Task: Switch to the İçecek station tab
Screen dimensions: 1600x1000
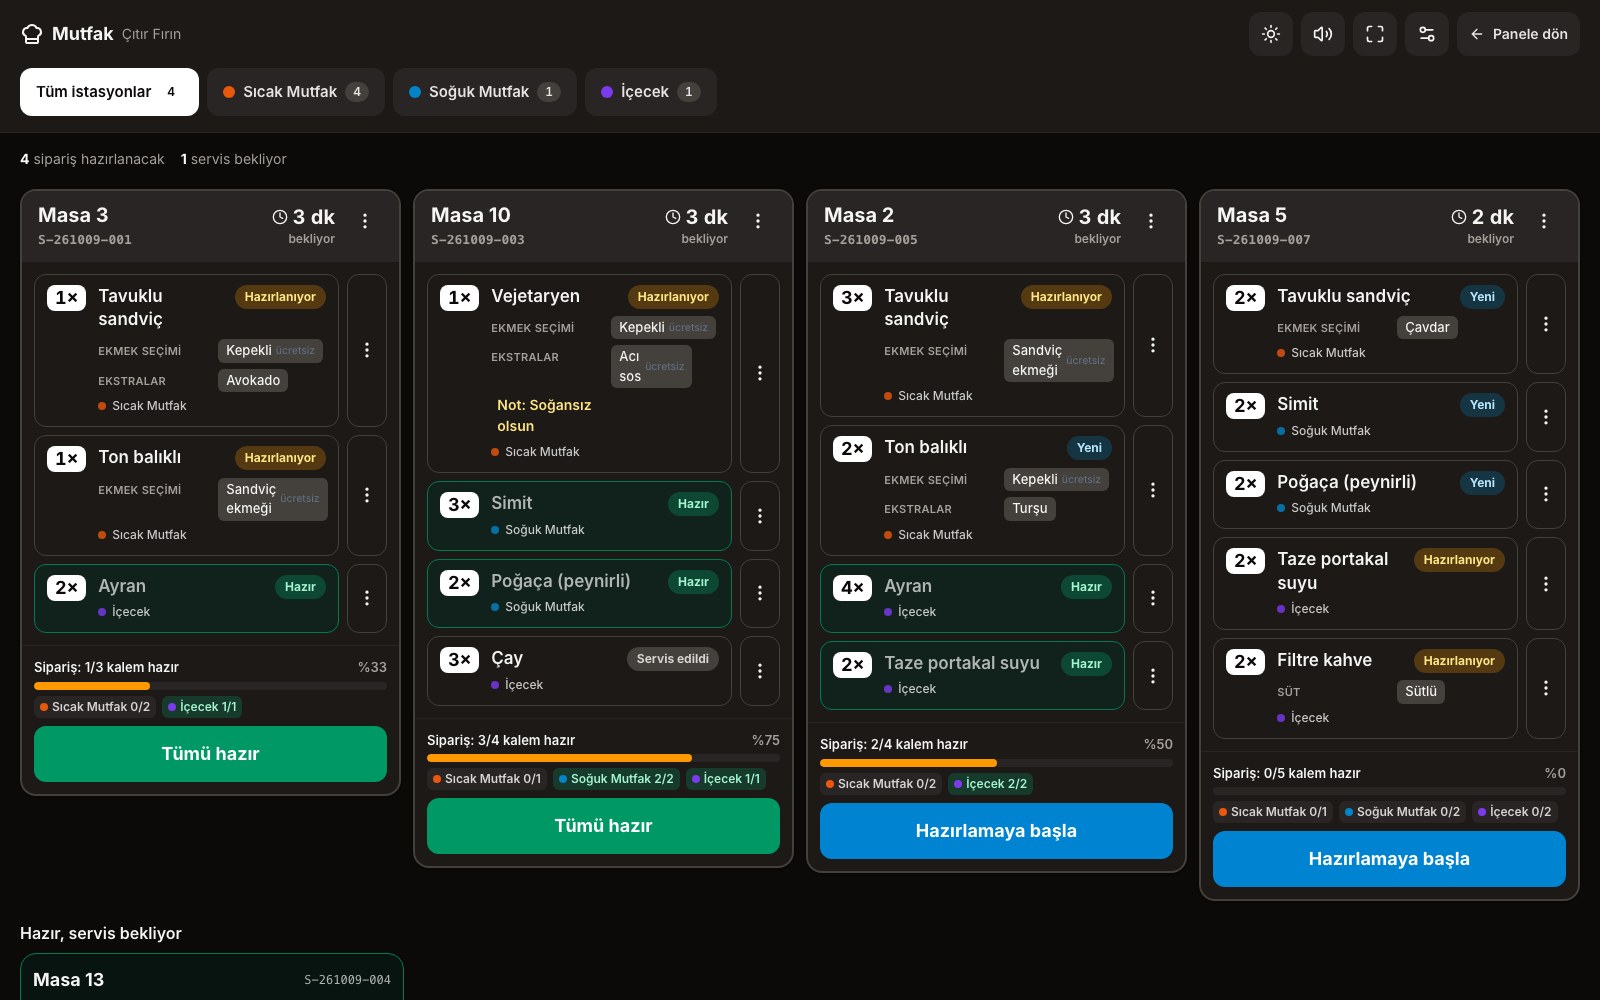Action: [651, 92]
